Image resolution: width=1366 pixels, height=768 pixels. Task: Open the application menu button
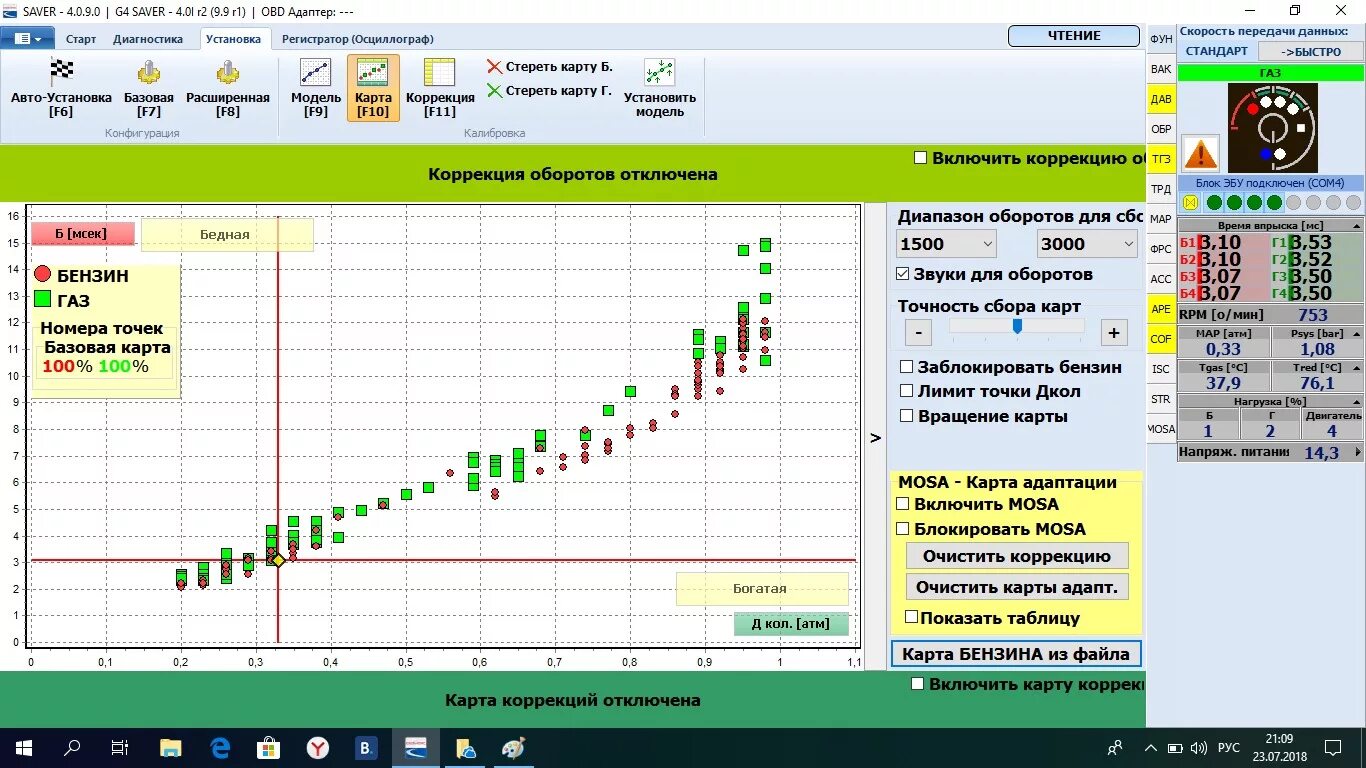(x=28, y=38)
